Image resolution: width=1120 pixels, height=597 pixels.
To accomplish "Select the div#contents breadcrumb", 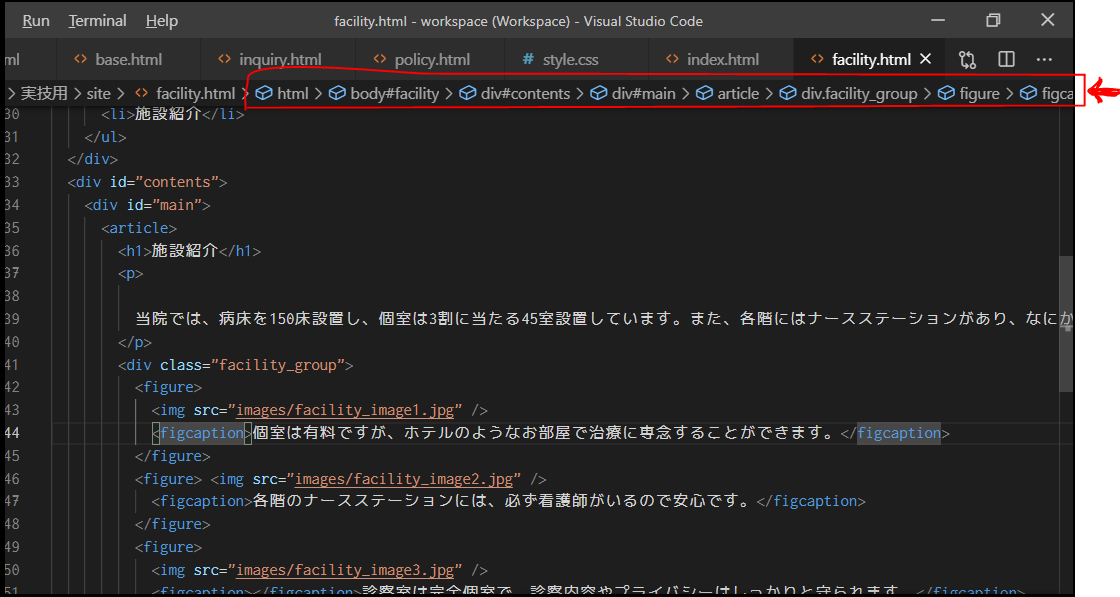I will [525, 94].
